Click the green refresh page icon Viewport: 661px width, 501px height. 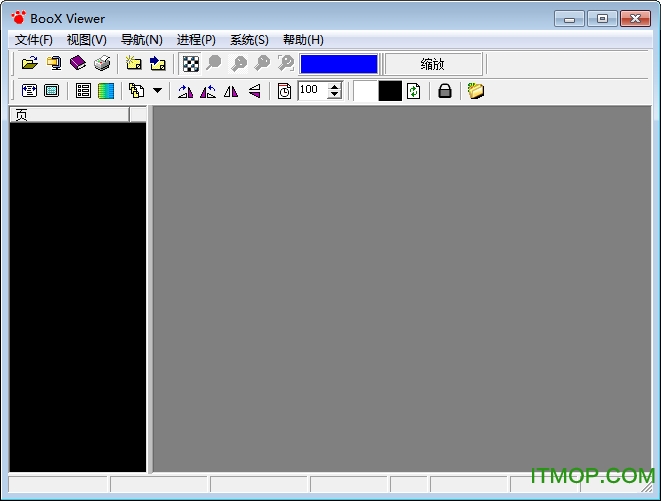tap(413, 91)
